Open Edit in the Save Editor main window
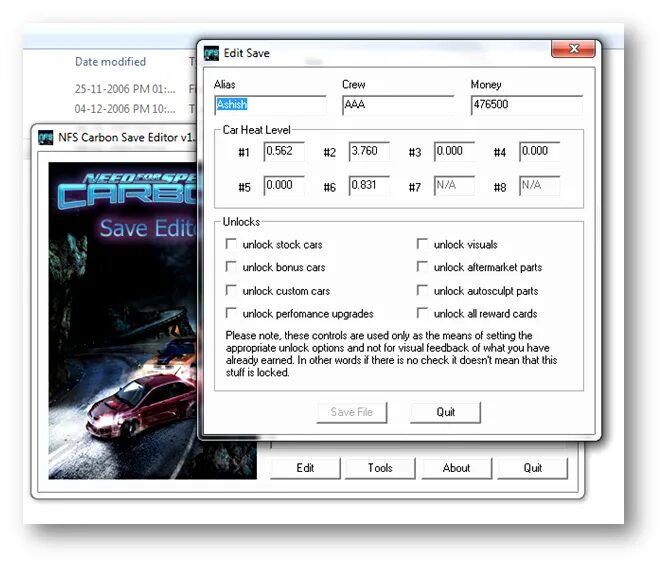Screen dimensions: 667x567 (x=305, y=468)
